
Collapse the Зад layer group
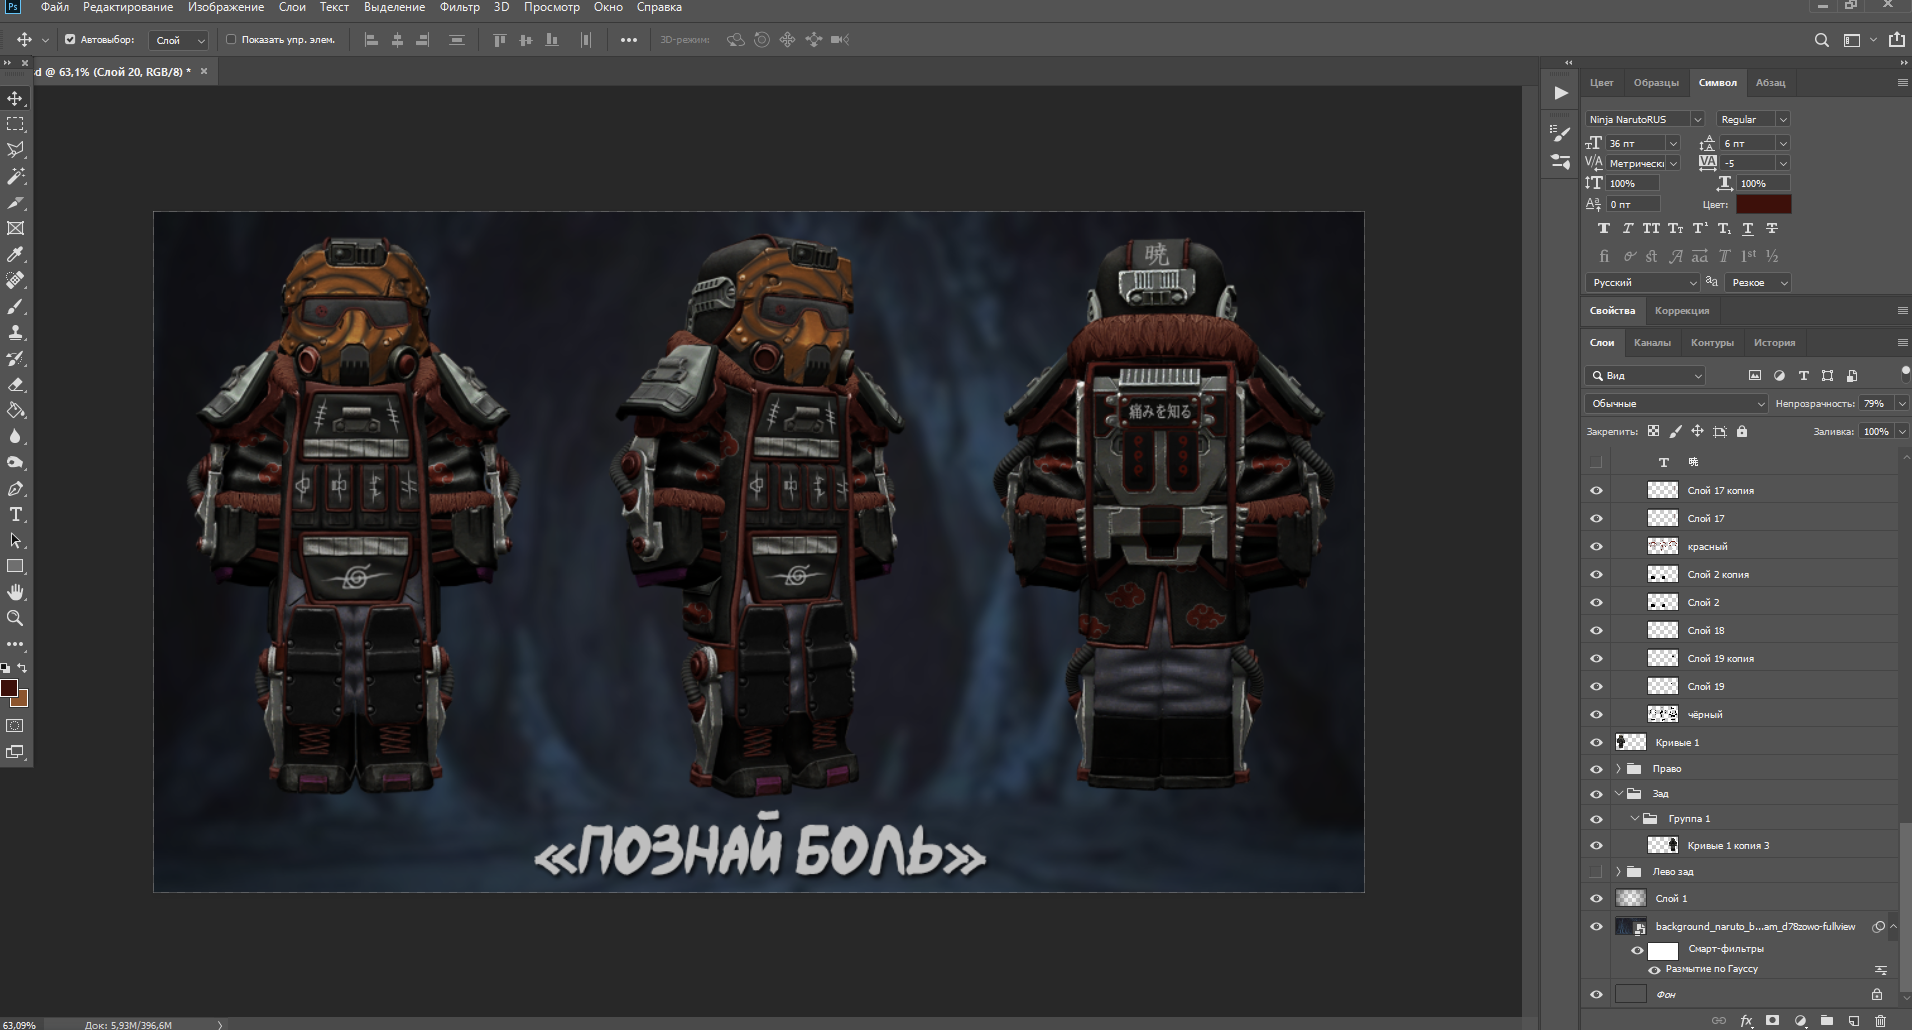click(x=1618, y=793)
